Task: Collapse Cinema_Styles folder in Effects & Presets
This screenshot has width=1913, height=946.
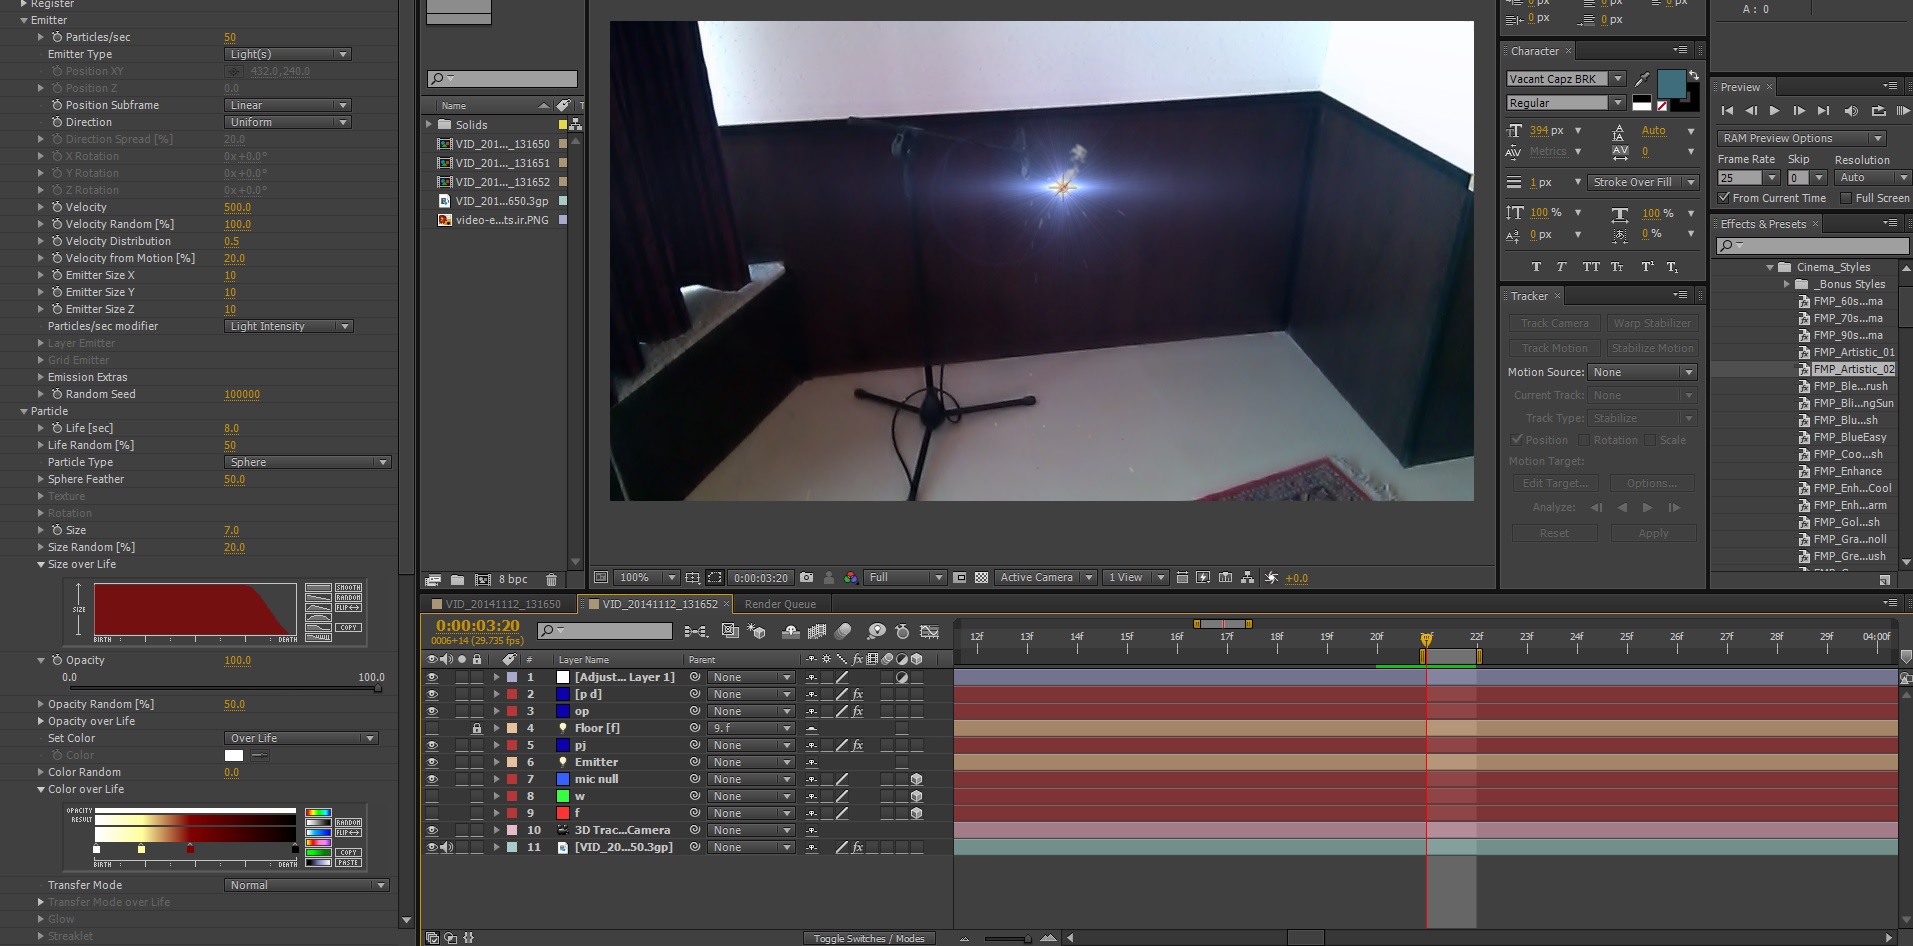Action: click(1770, 267)
